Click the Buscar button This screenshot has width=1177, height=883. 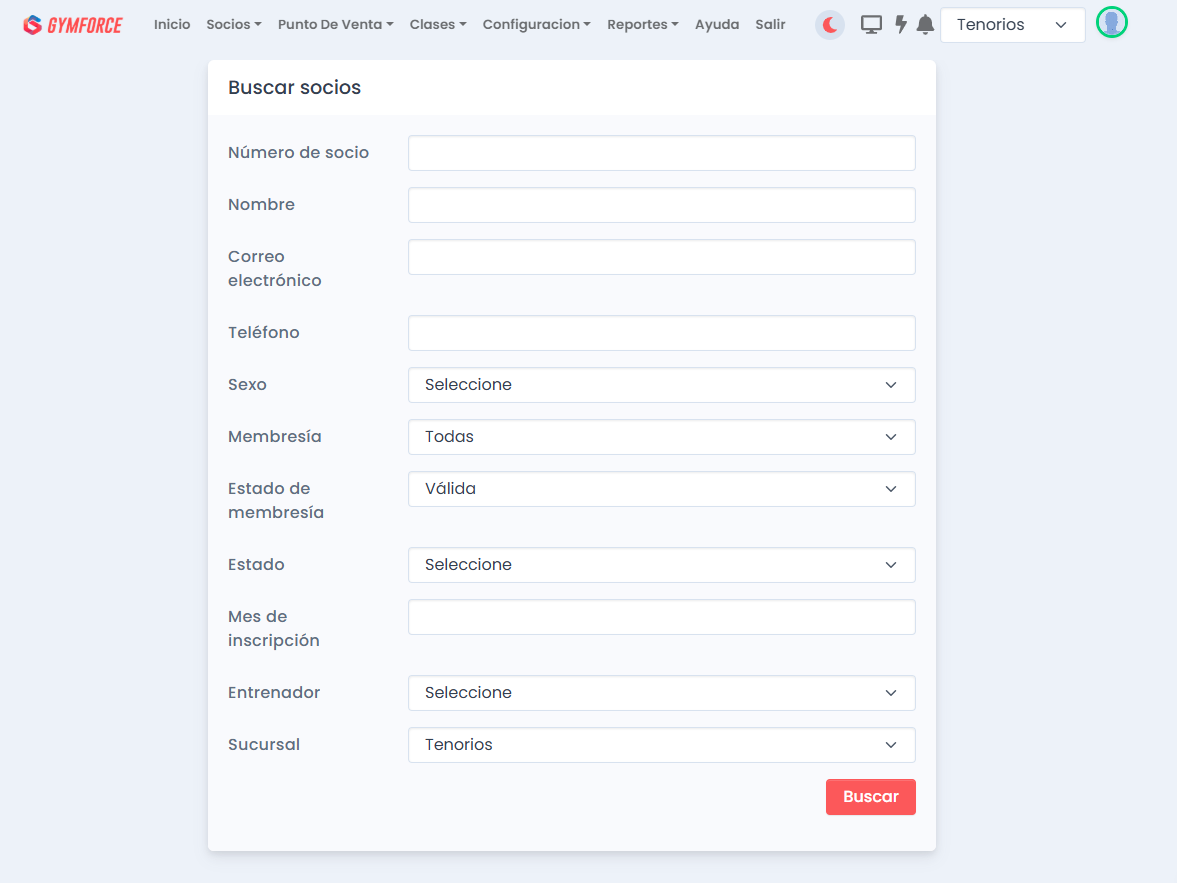pyautogui.click(x=870, y=797)
